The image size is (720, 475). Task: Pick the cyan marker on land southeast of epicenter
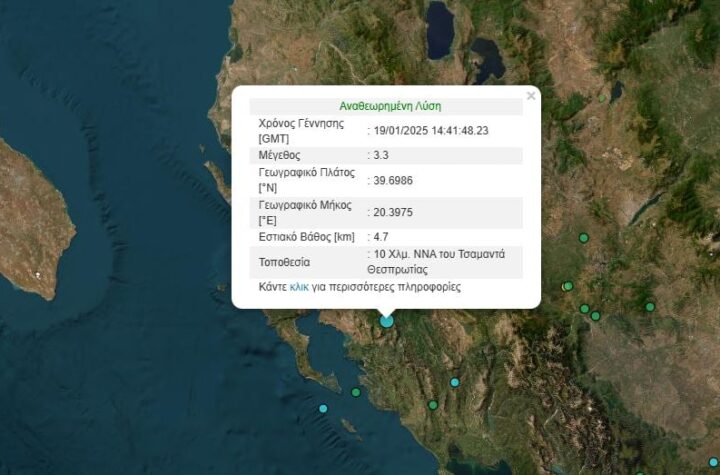point(455,382)
